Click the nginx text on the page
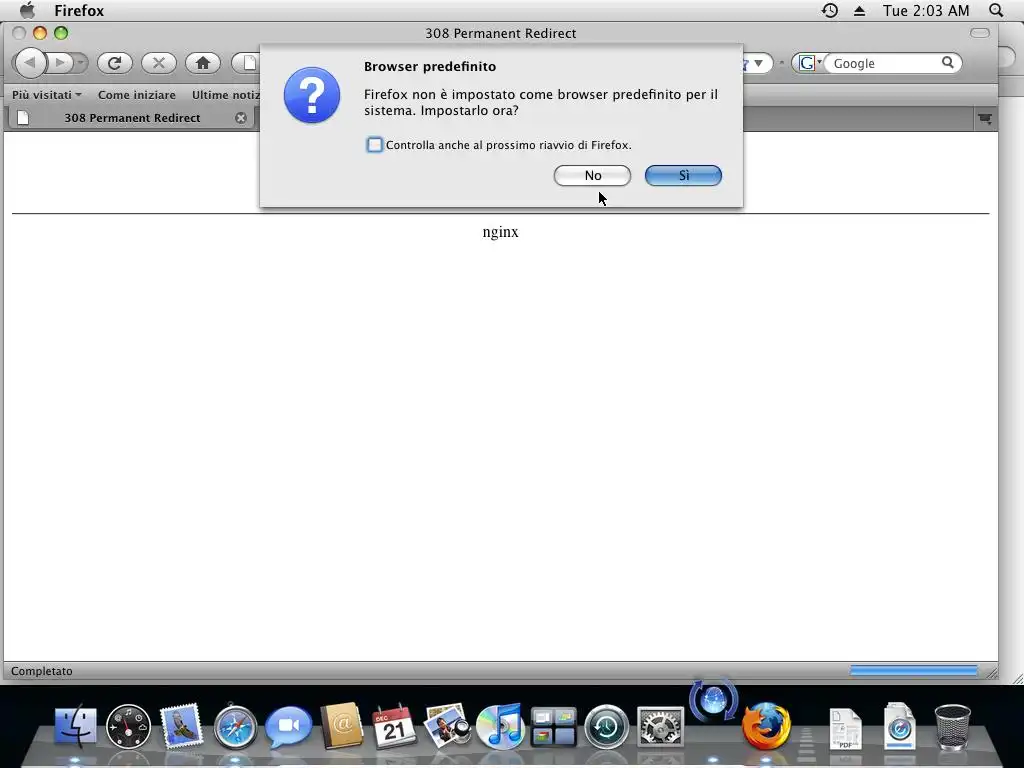 click(500, 232)
